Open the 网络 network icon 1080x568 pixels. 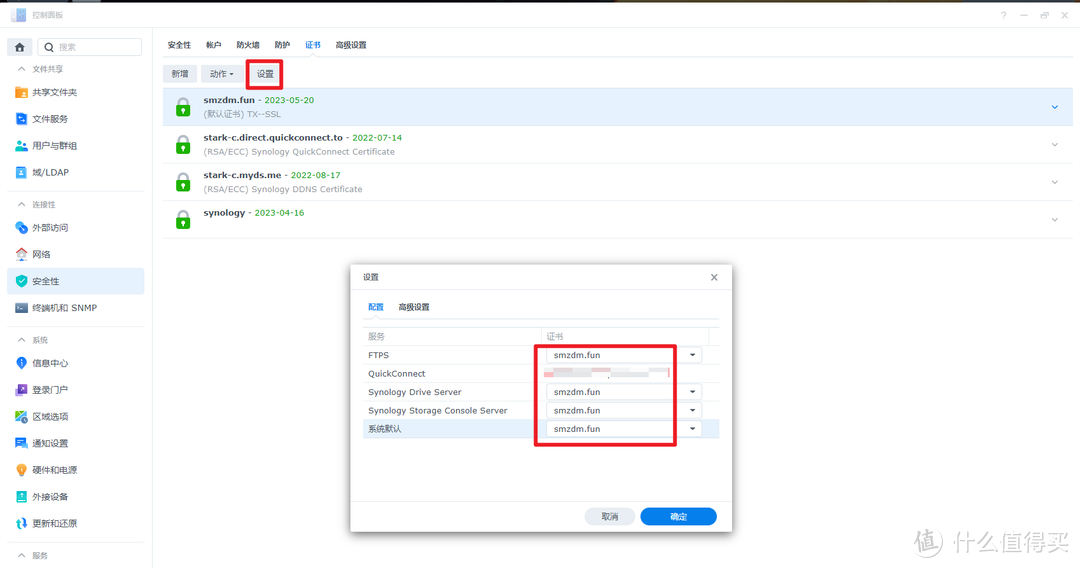click(21, 254)
